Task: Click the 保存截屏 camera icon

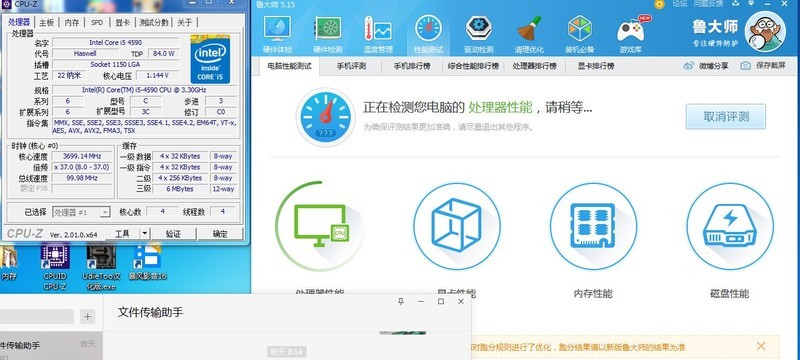Action: 746,66
